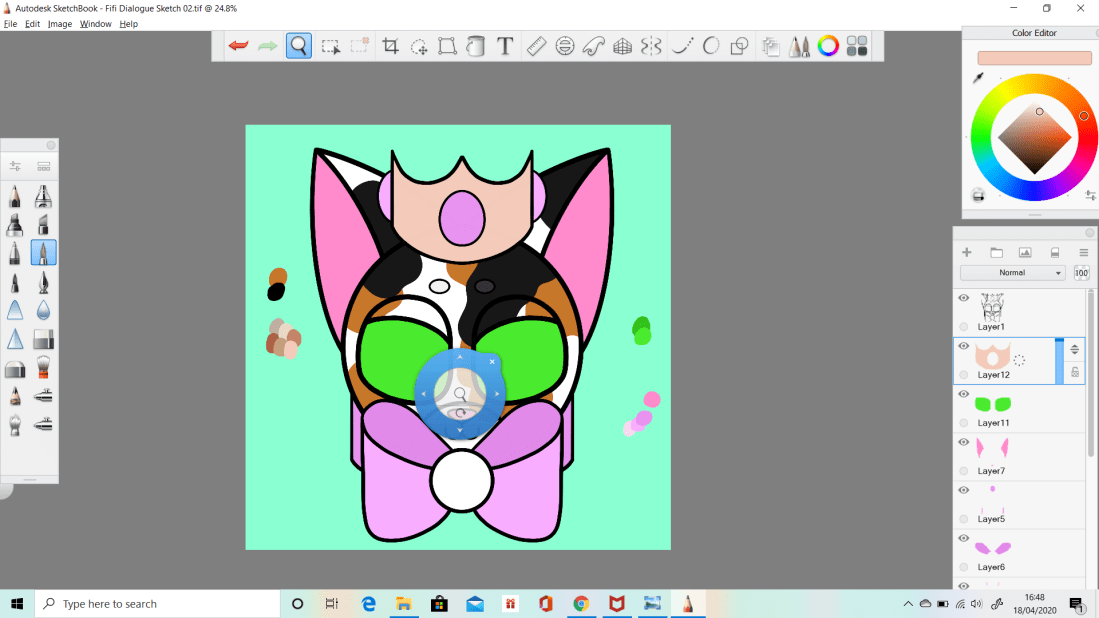Open the Image menu
The width and height of the screenshot is (1099, 618).
(60, 24)
